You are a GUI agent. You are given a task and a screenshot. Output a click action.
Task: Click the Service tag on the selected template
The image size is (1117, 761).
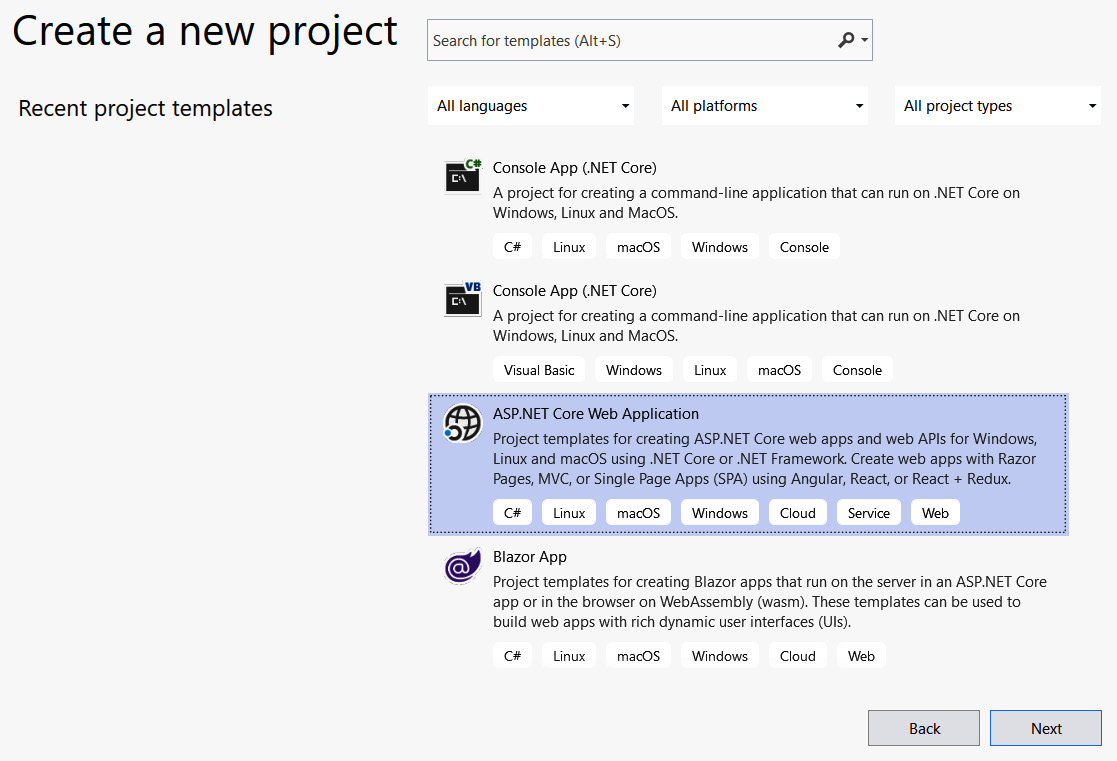click(868, 512)
